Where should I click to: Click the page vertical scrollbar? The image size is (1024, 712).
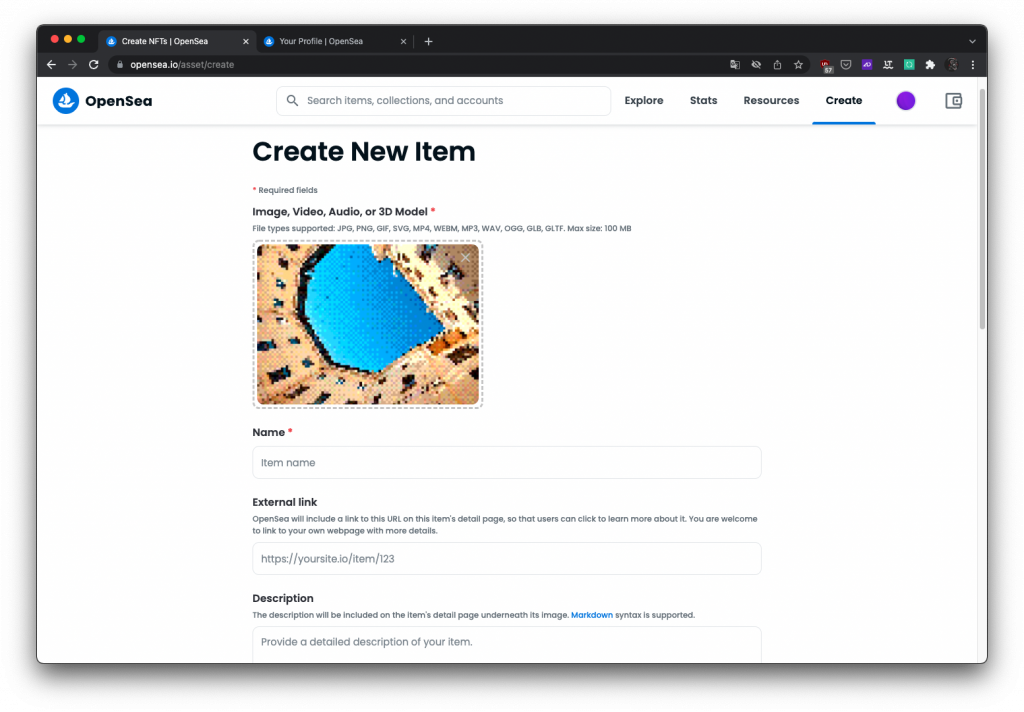coord(982,209)
